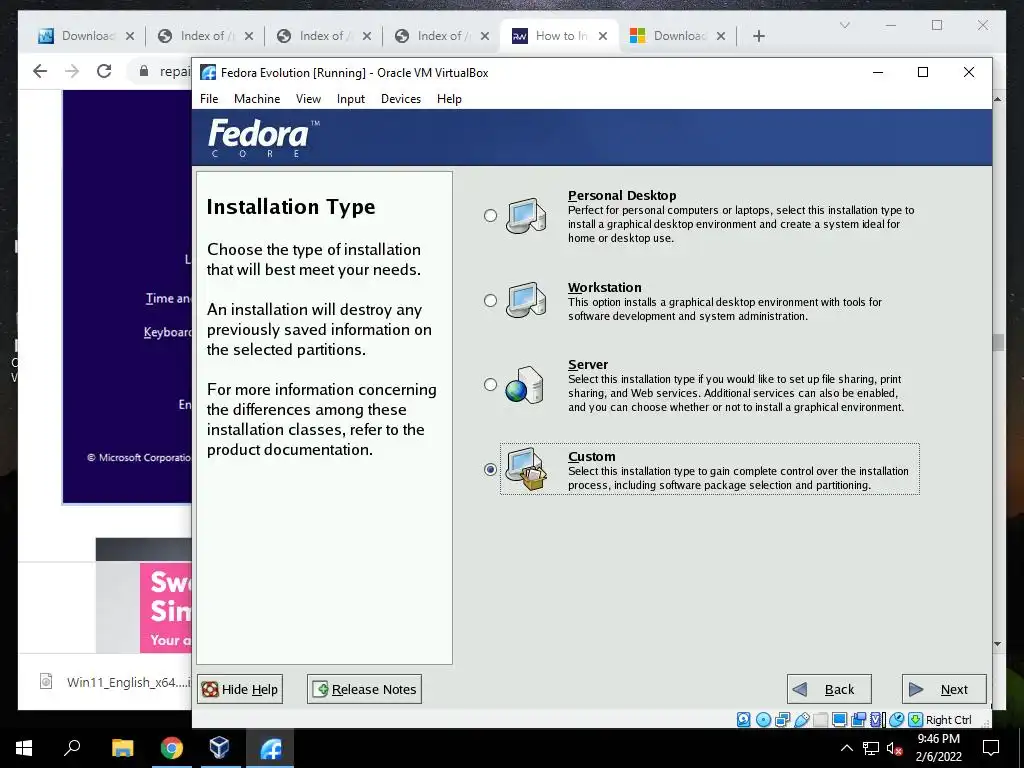Image resolution: width=1024 pixels, height=768 pixels.
Task: Click Fedora VM taskbar icon
Action: click(x=270, y=748)
